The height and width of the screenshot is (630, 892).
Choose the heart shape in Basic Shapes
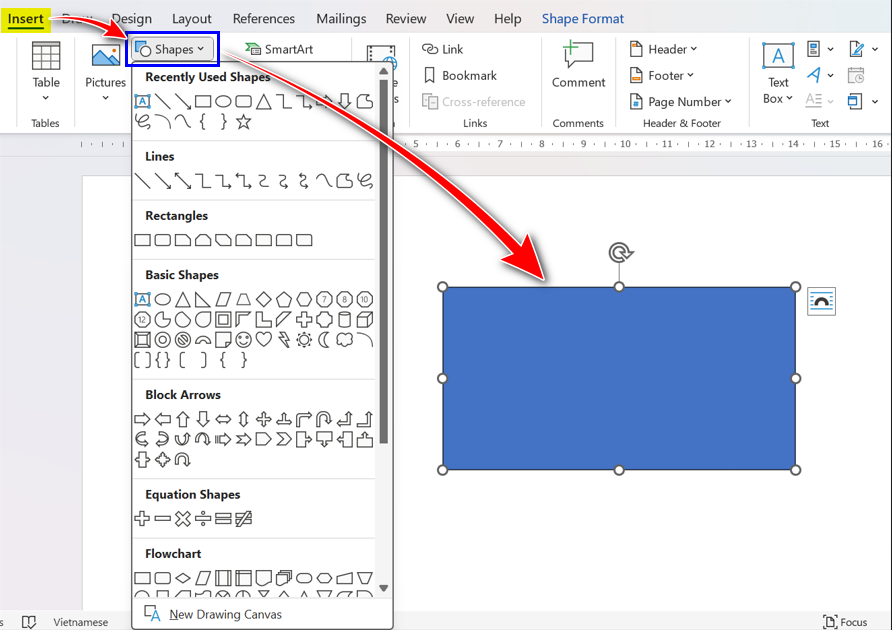click(264, 340)
